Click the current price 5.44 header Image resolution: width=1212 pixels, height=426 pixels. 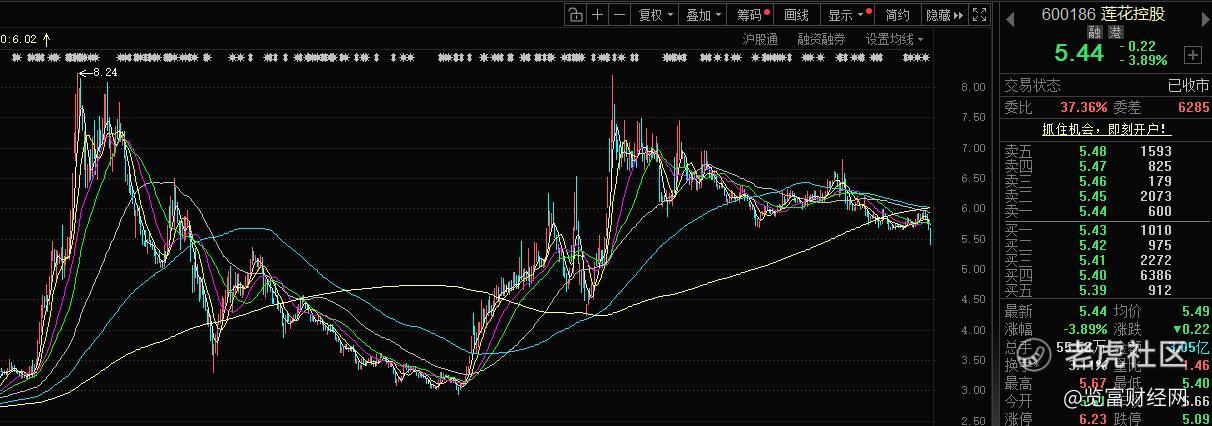pyautogui.click(x=1078, y=54)
